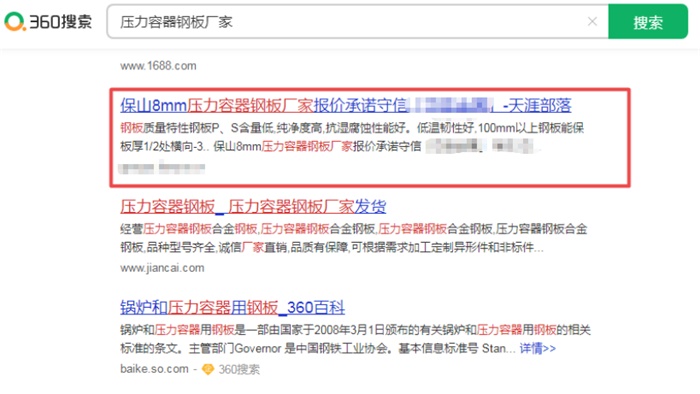The width and height of the screenshot is (700, 394).
Task: Click the www.jiancai.com URL text
Action: [x=162, y=268]
